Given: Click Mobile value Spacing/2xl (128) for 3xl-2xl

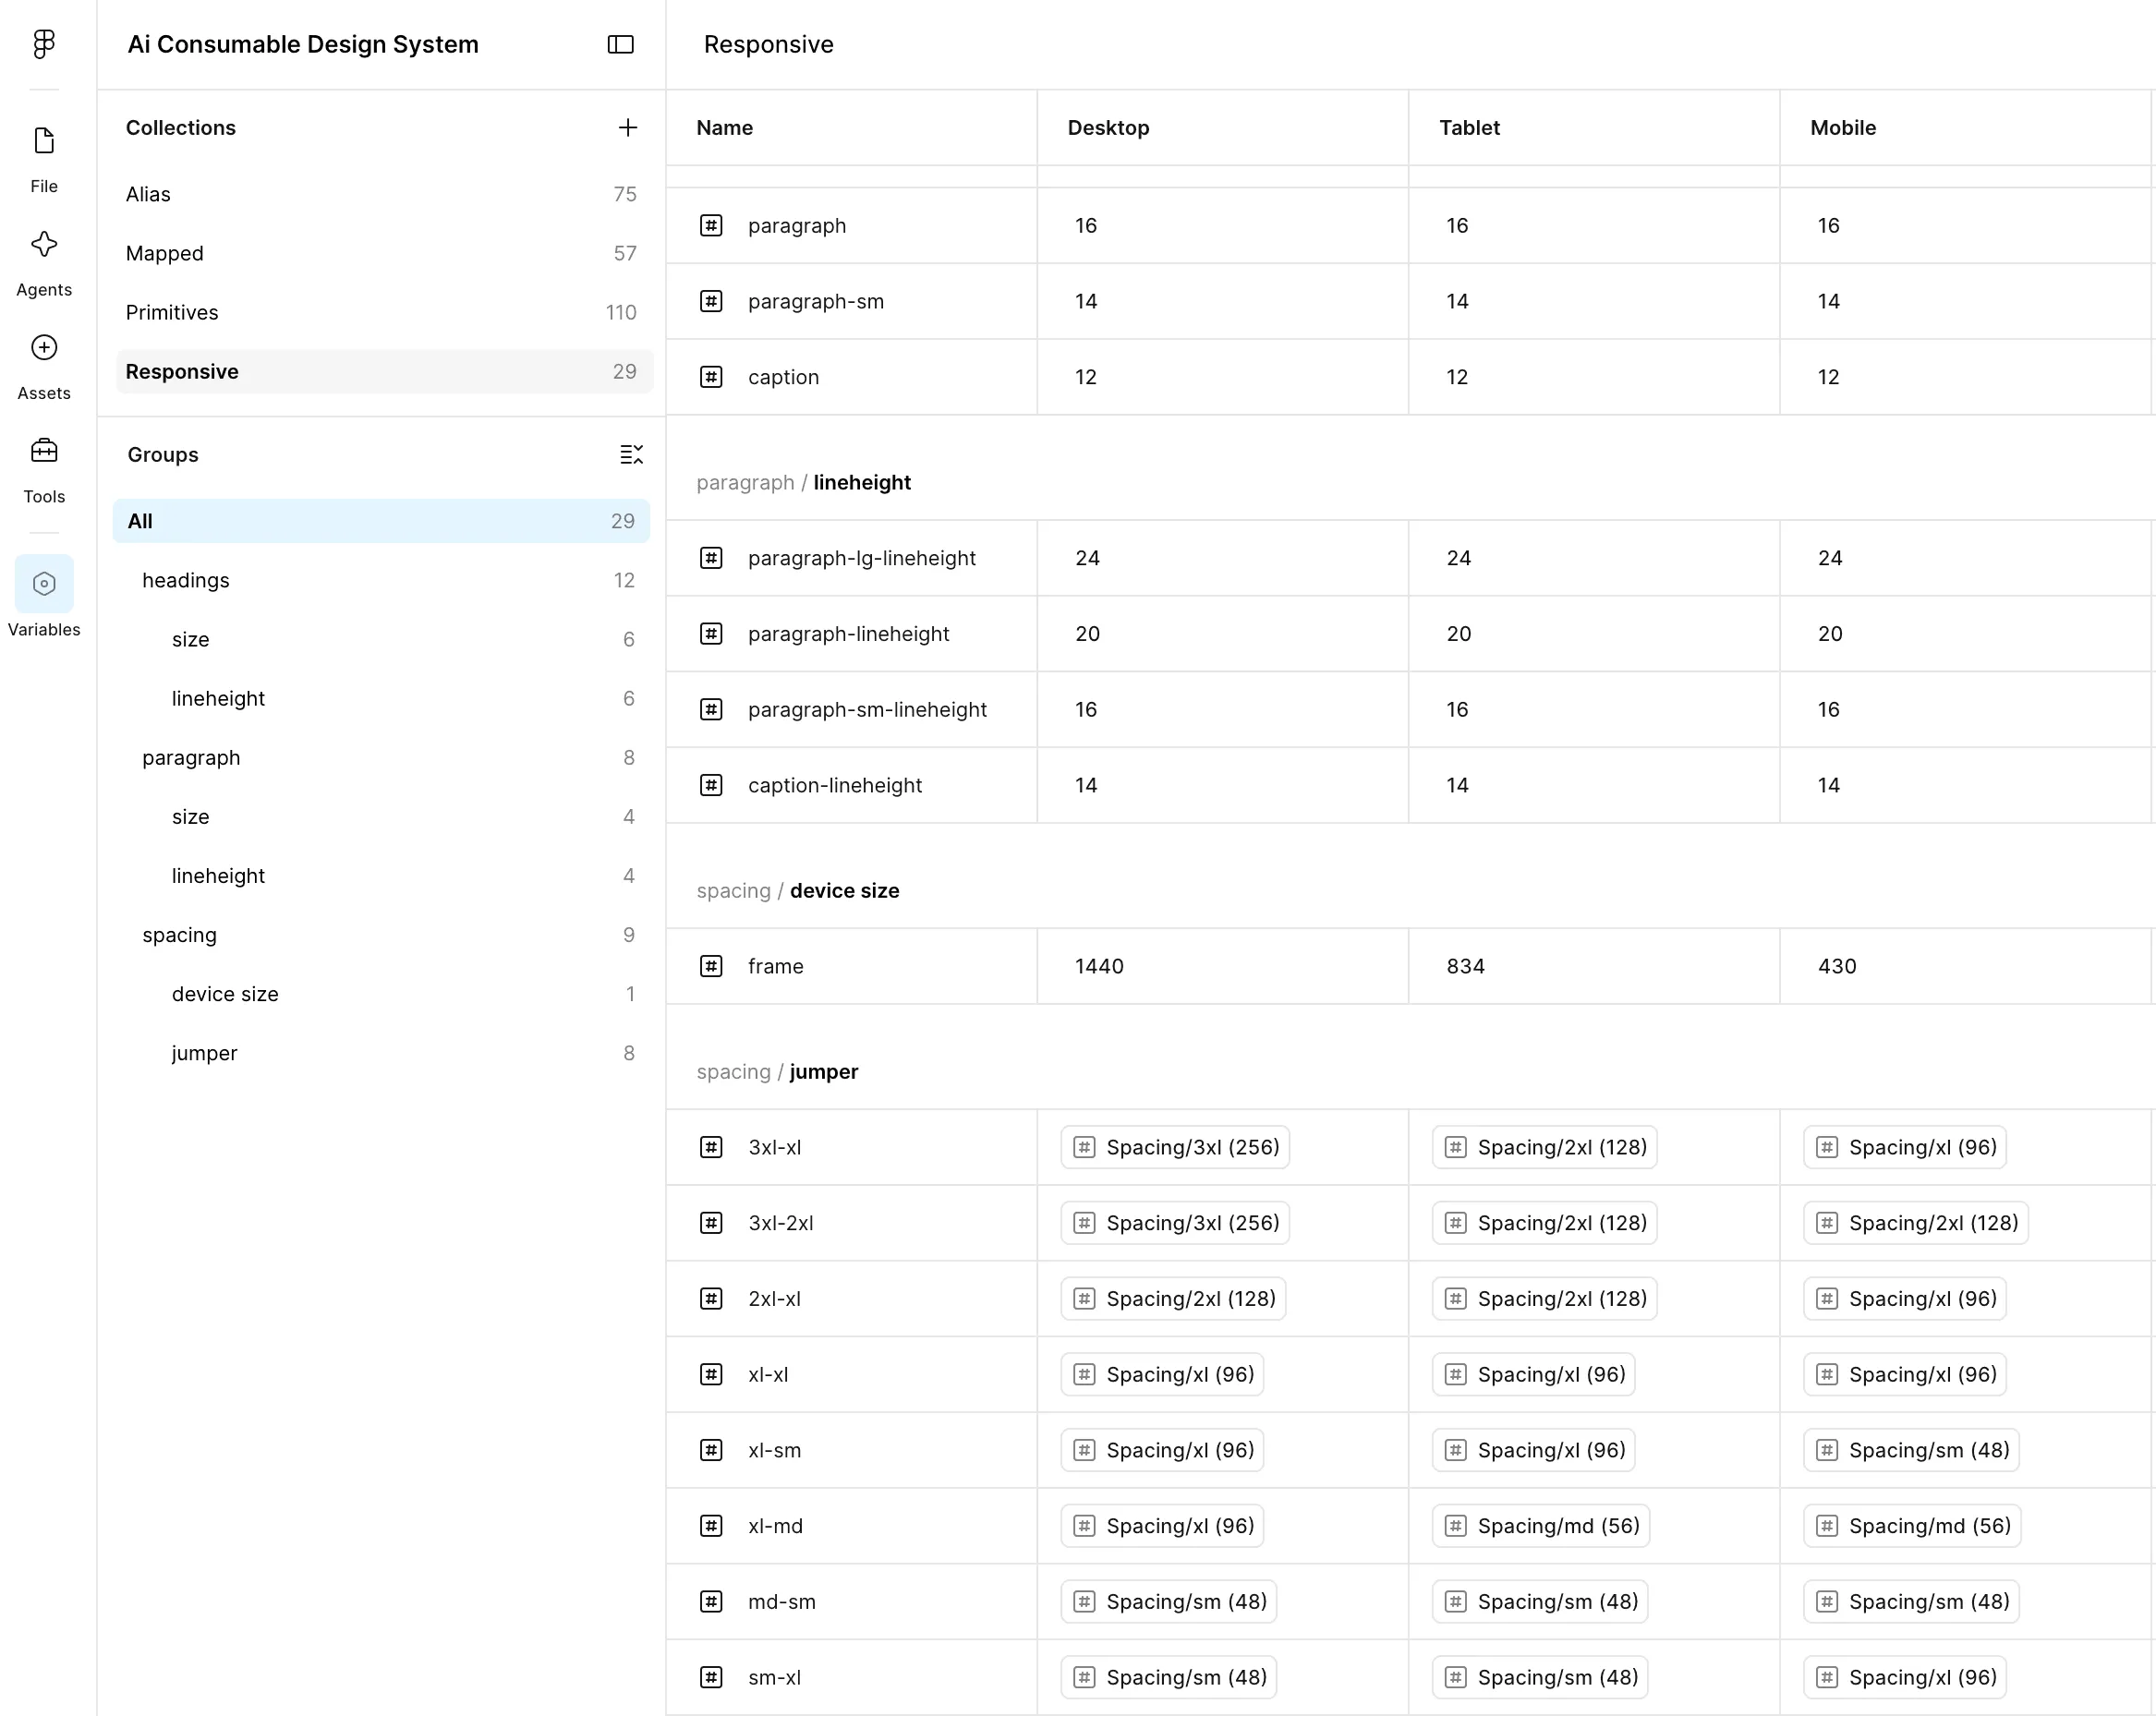Looking at the screenshot, I should (1916, 1223).
